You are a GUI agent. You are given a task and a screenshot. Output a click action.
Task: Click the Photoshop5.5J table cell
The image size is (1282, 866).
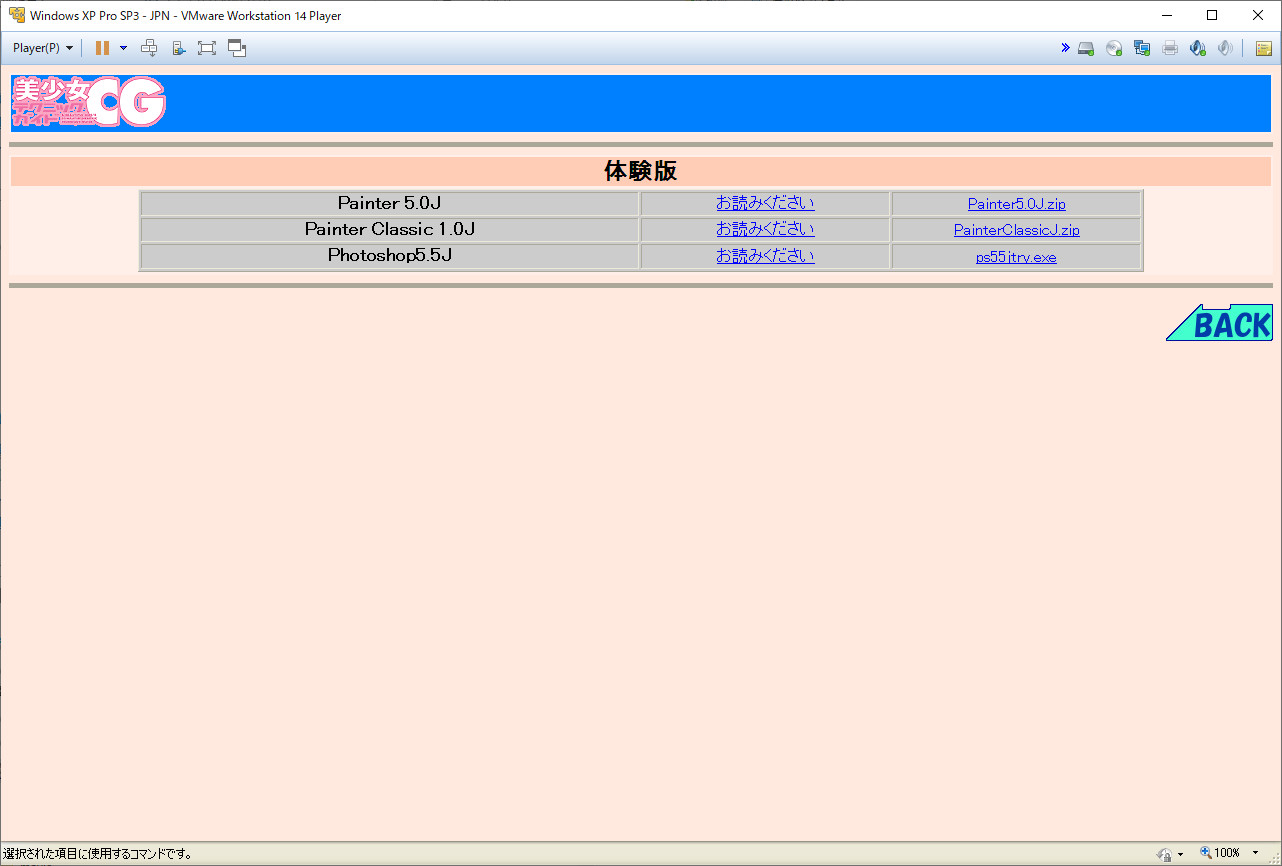(x=390, y=256)
